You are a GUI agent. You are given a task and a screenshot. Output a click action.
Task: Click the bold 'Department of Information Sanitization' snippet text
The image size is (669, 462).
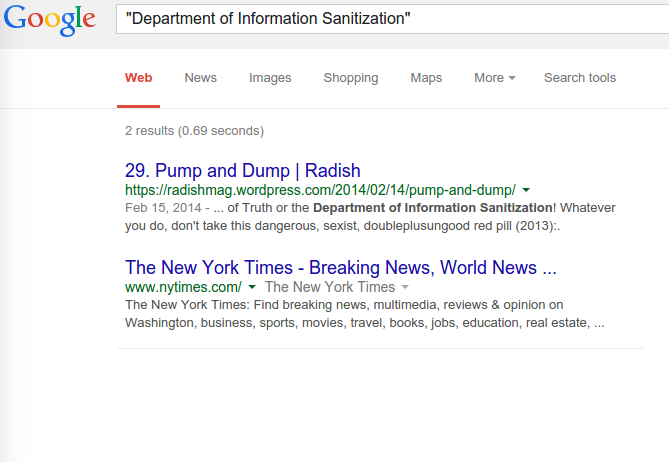pyautogui.click(x=433, y=208)
